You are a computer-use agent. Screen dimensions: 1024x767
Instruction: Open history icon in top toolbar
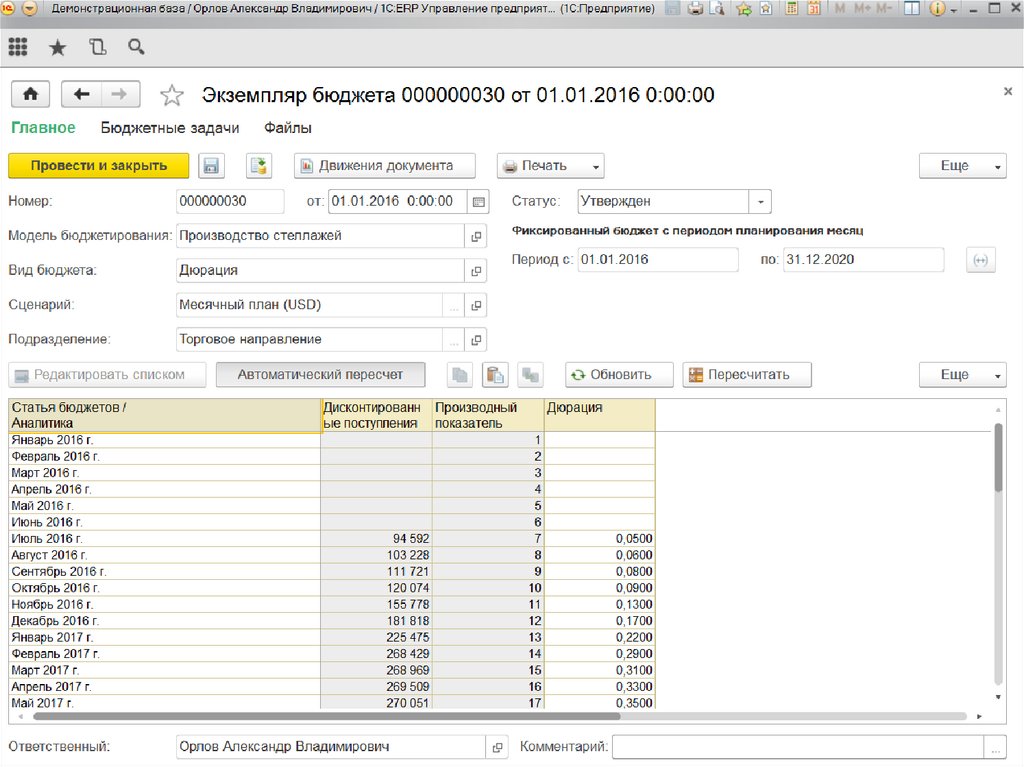point(97,47)
